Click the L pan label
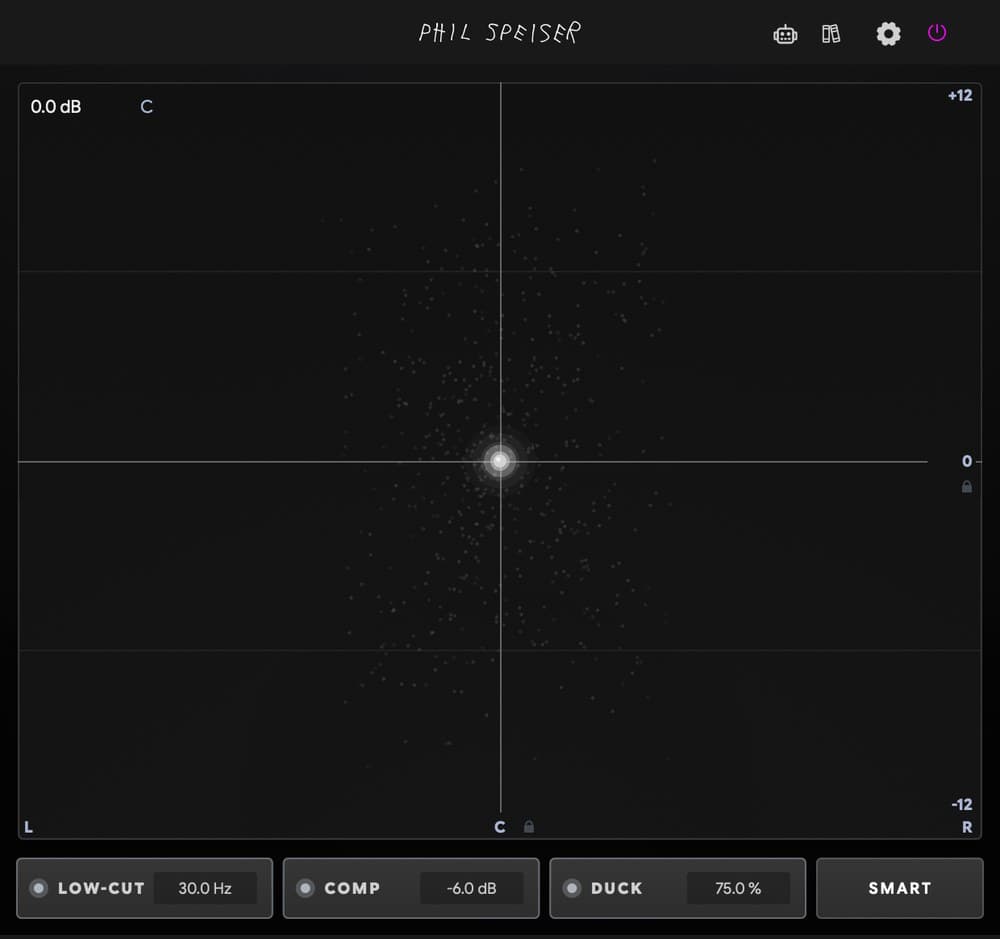This screenshot has height=939, width=1000. (x=29, y=827)
